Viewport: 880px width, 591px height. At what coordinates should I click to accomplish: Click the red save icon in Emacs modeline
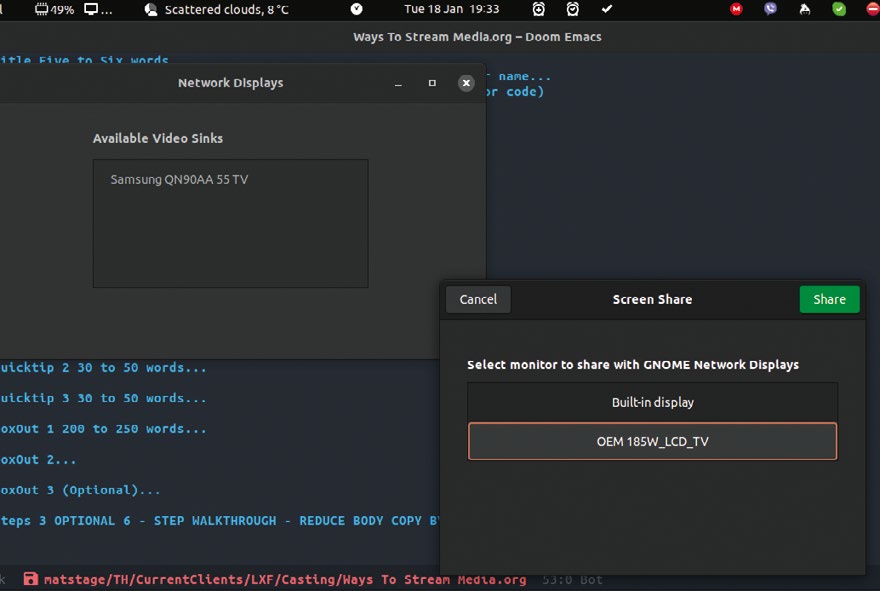click(30, 579)
